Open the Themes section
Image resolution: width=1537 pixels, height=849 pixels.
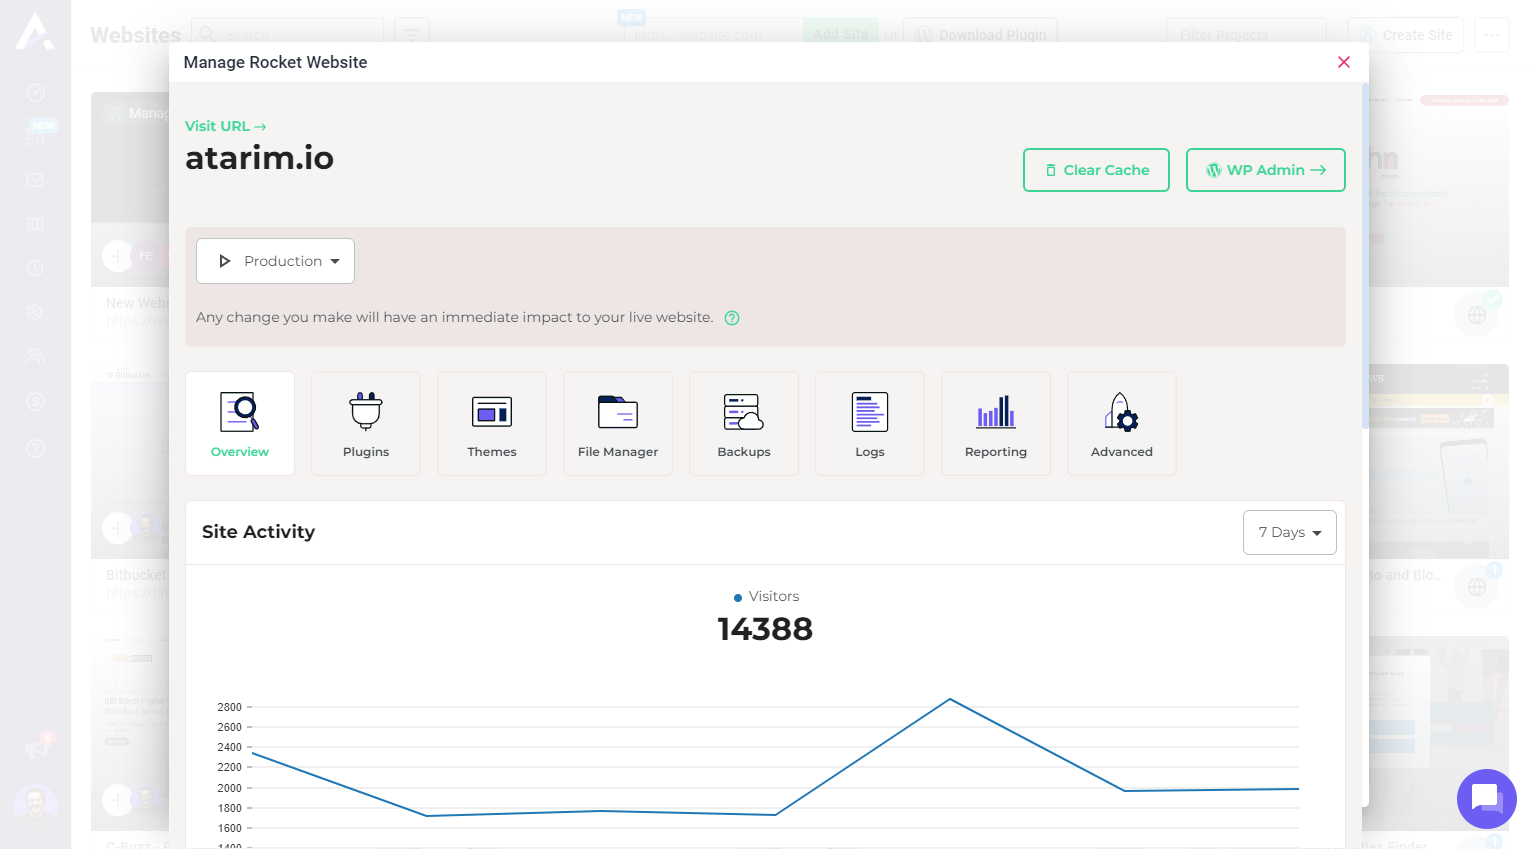pyautogui.click(x=492, y=423)
